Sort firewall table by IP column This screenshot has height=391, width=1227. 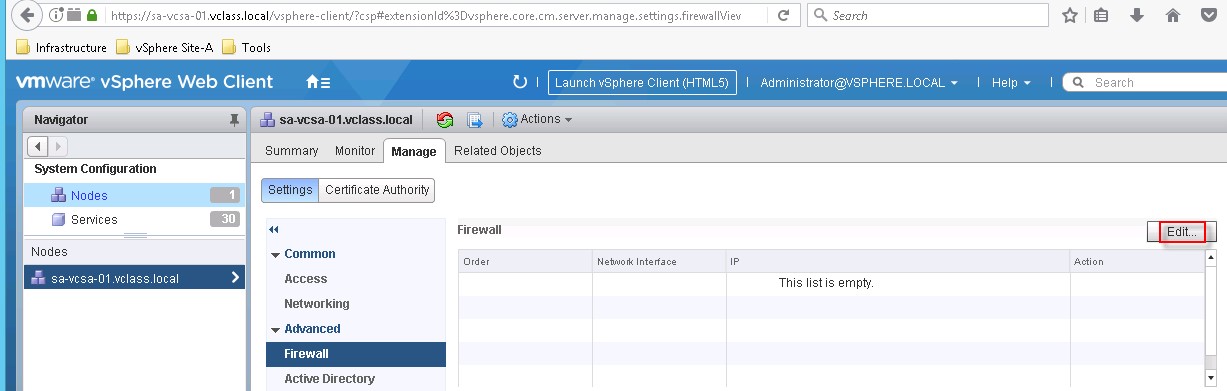[x=898, y=262]
